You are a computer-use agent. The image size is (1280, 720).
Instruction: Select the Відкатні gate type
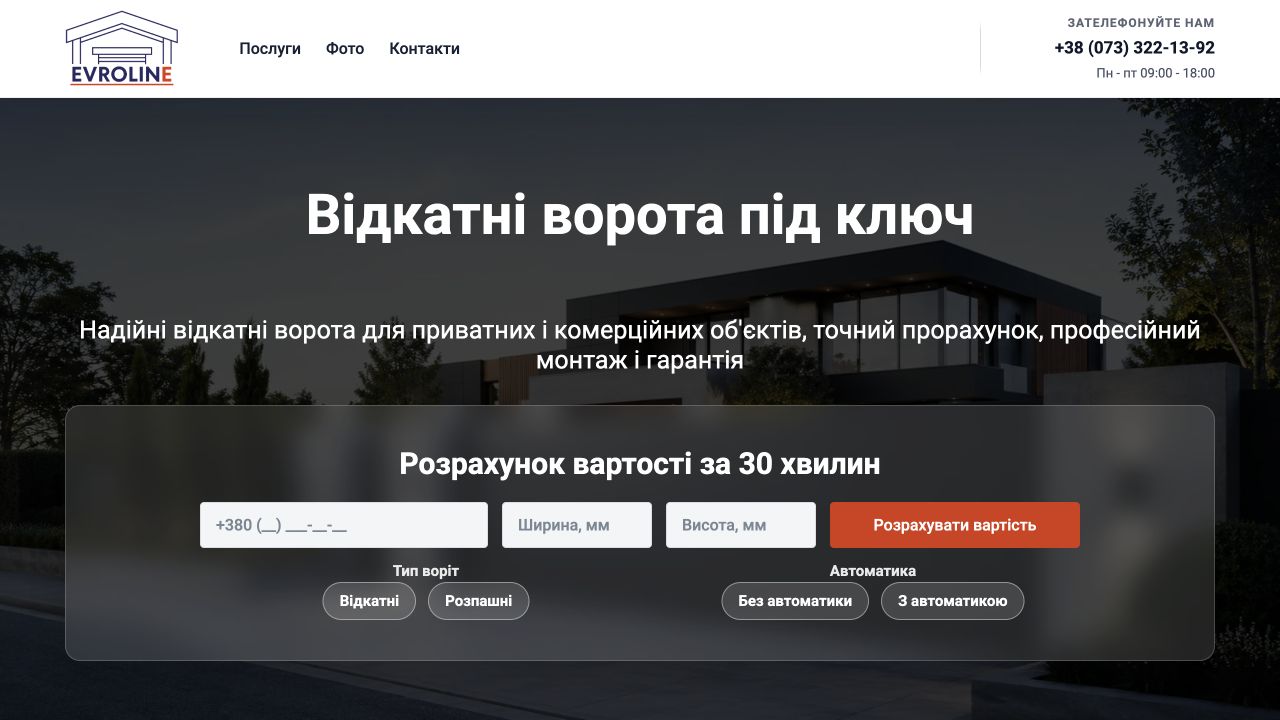[369, 601]
